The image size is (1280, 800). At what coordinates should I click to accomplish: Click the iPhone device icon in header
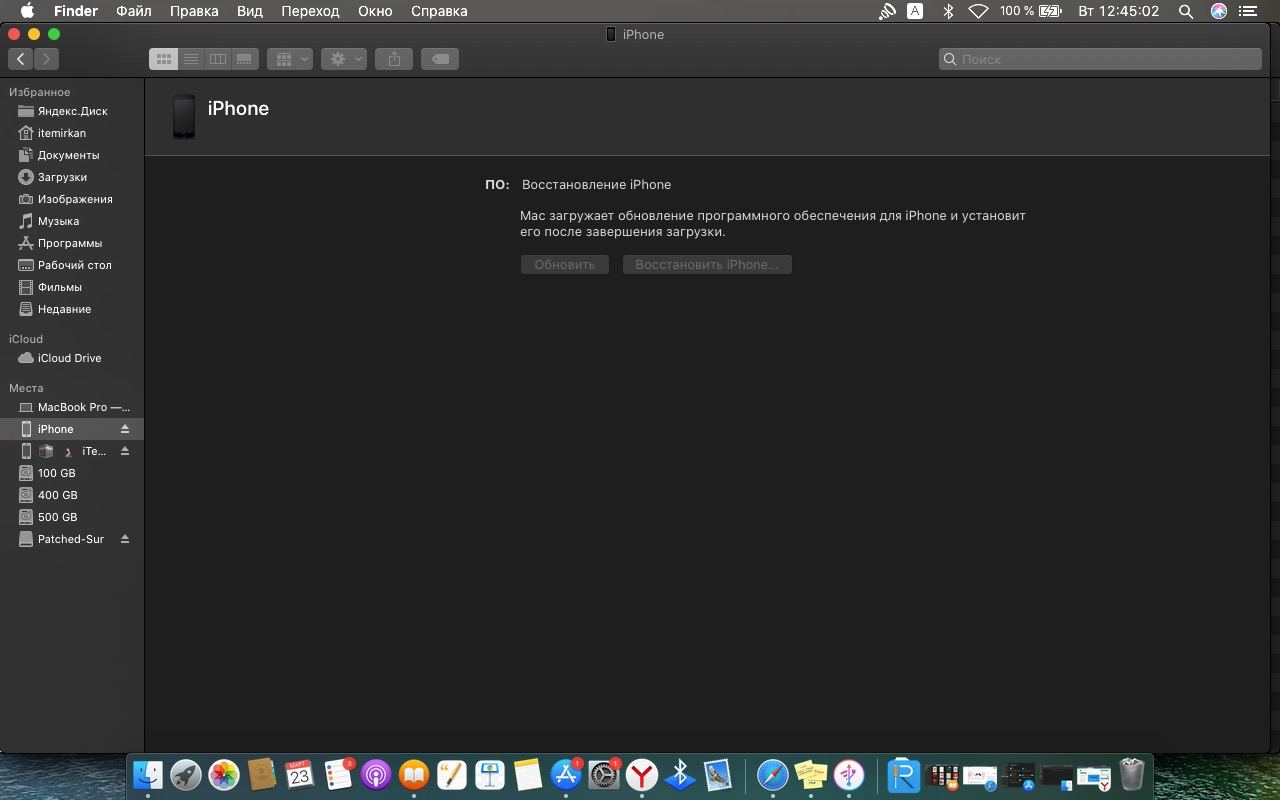pos(183,116)
